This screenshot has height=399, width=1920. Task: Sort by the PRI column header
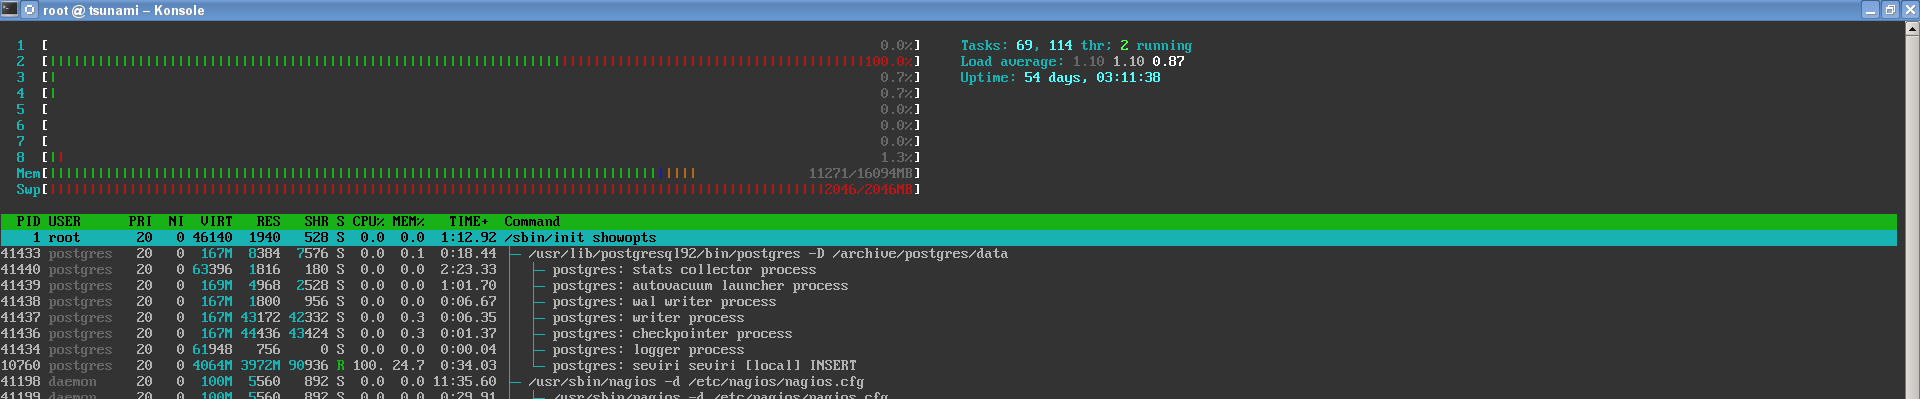(x=140, y=221)
